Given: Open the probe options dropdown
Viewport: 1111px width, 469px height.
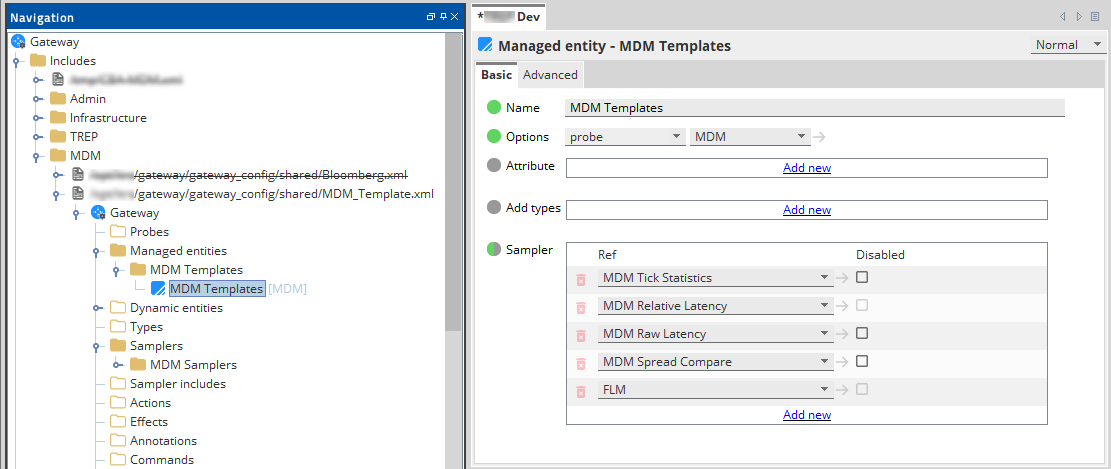Looking at the screenshot, I should [x=625, y=137].
